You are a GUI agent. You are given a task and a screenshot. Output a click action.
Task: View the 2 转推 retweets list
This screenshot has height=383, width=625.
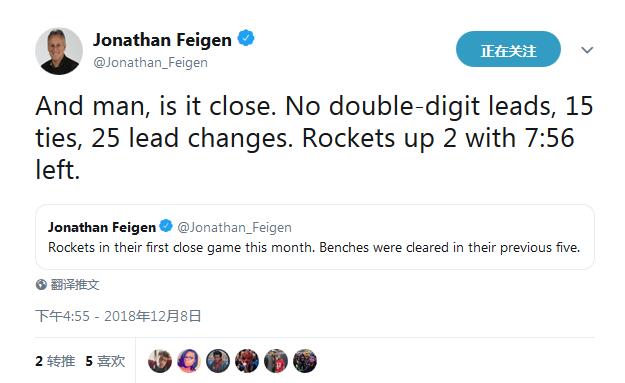tap(55, 361)
